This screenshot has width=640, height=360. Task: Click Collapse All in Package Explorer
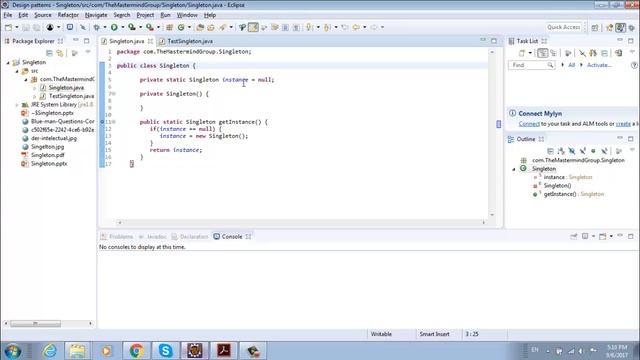pyautogui.click(x=49, y=53)
